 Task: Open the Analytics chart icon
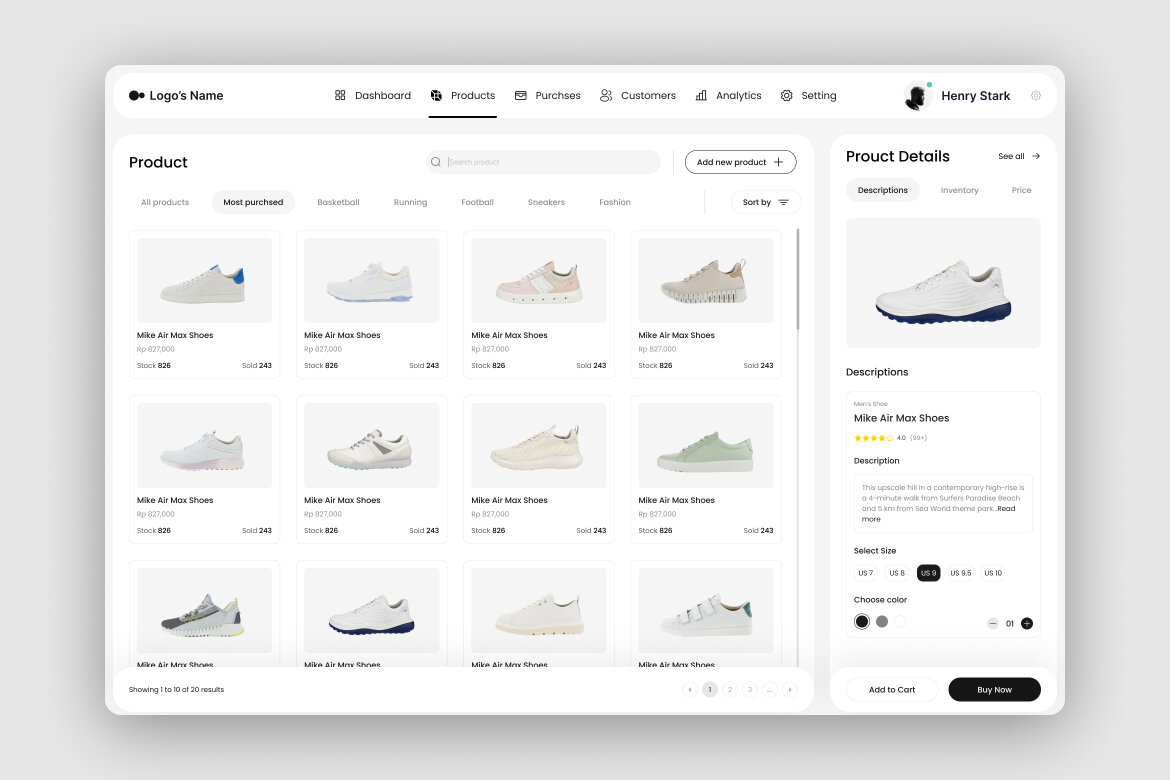coord(701,95)
